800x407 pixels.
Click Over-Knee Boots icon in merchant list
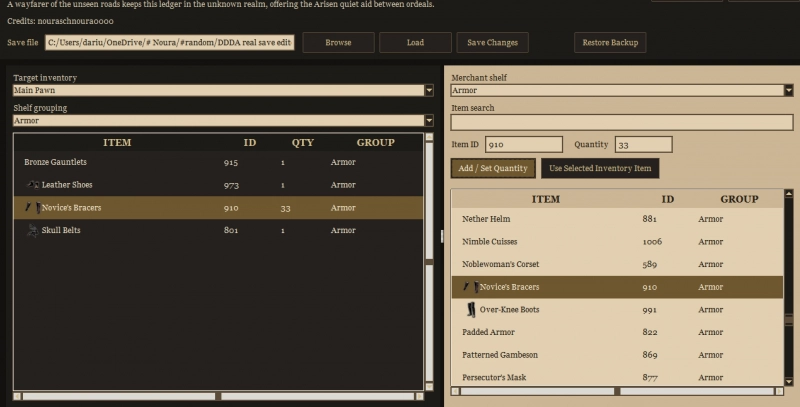(x=471, y=310)
